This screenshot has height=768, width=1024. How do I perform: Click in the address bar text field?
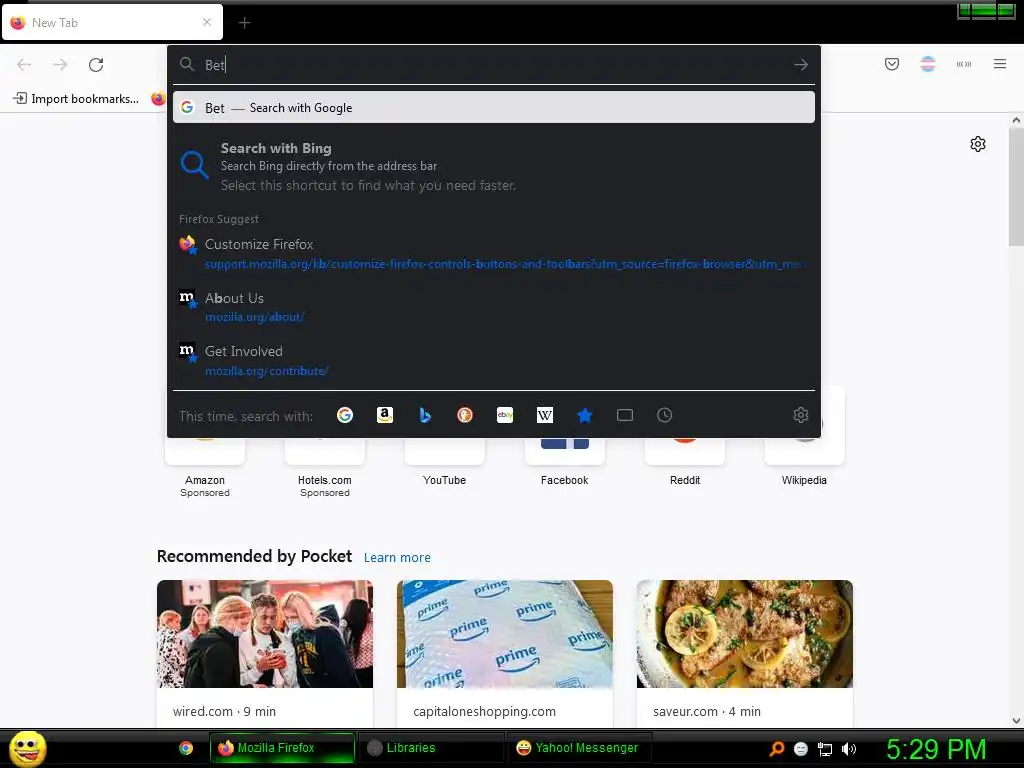[493, 65]
